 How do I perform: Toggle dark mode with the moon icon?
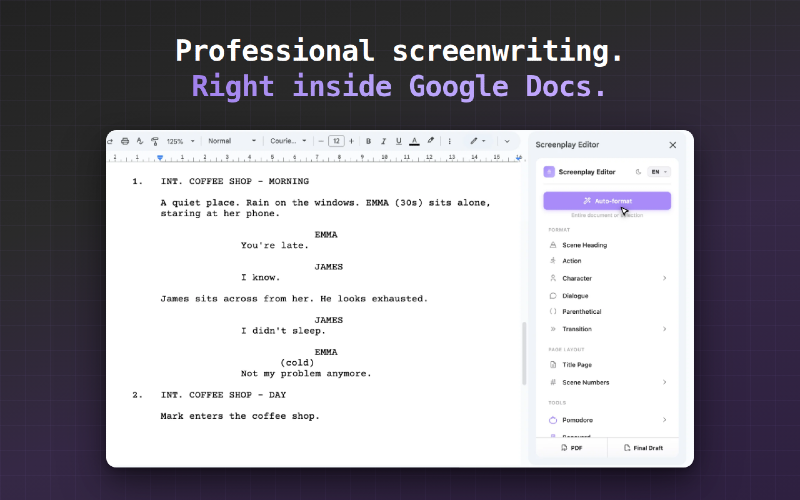(638, 172)
